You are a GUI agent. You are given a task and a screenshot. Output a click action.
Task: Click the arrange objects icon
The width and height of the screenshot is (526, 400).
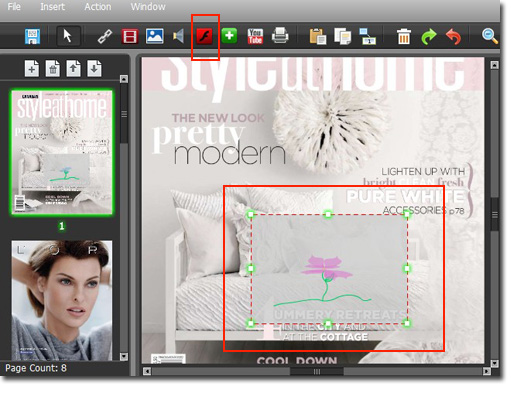367,36
